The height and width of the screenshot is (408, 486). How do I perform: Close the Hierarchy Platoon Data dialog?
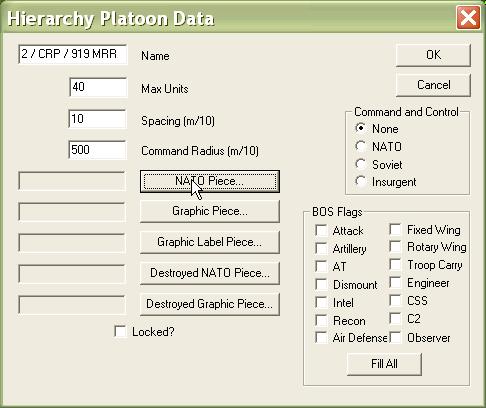pos(469,17)
